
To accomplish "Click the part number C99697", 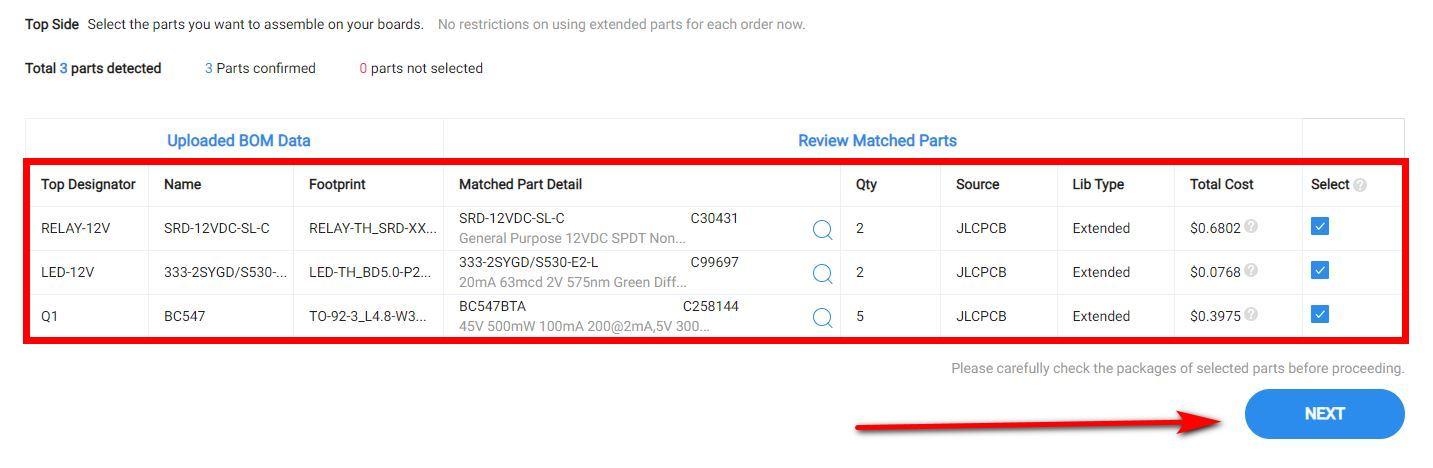I will point(714,262).
